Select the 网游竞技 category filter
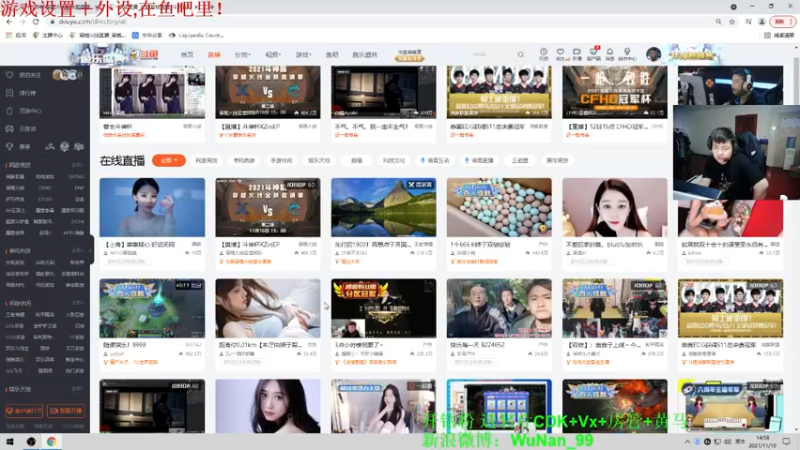Viewport: 800px width, 450px height. click(x=207, y=160)
